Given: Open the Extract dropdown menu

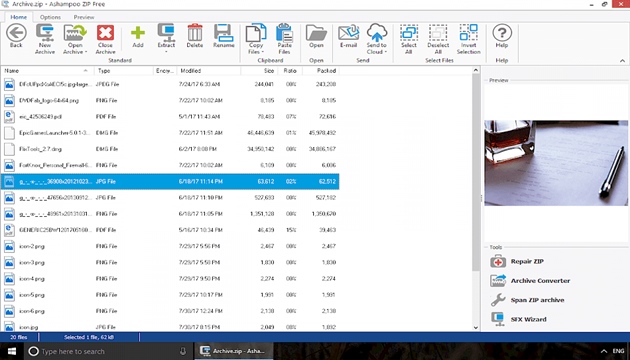Looking at the screenshot, I should click(x=166, y=52).
